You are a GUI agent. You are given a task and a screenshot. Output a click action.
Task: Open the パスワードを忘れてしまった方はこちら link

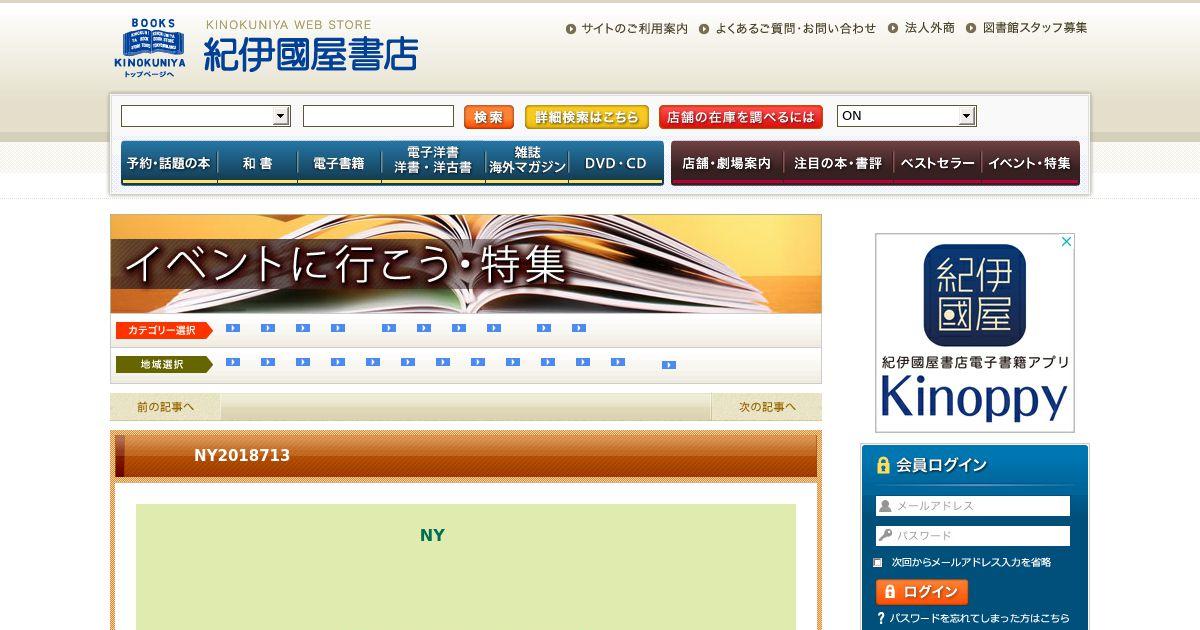[x=973, y=618]
